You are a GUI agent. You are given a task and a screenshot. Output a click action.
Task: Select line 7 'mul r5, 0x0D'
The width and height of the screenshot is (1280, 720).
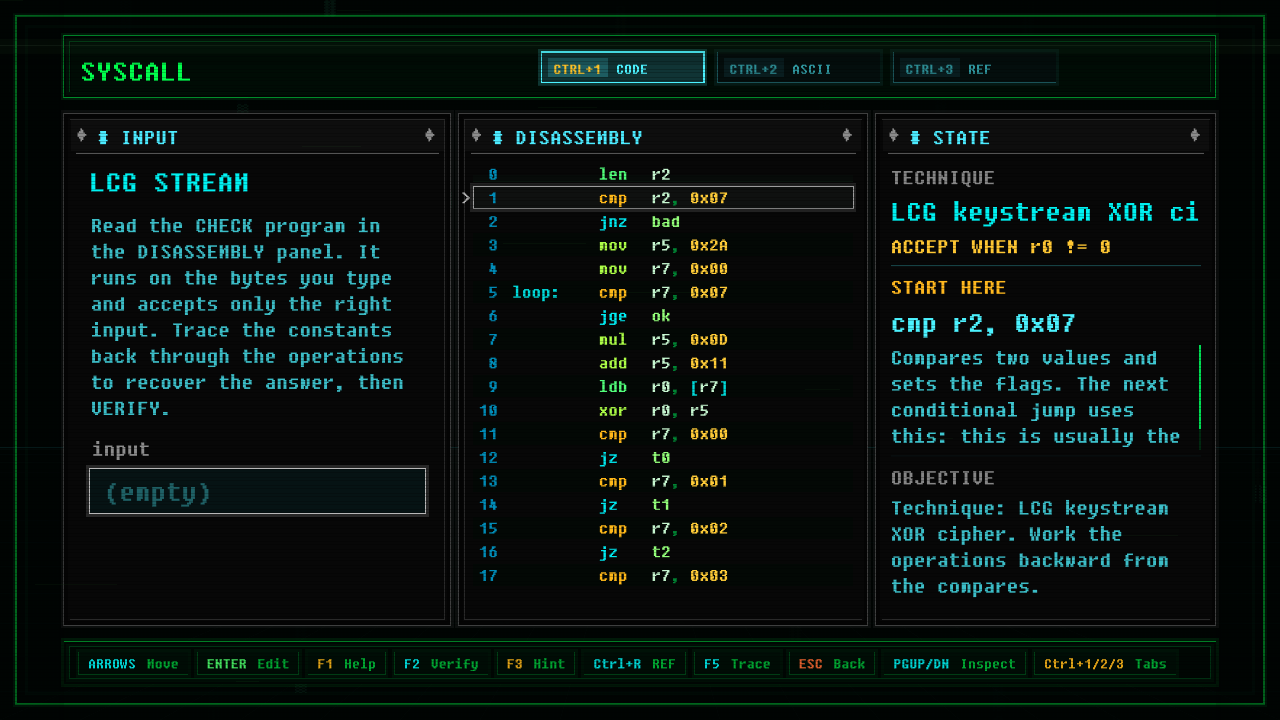(663, 340)
